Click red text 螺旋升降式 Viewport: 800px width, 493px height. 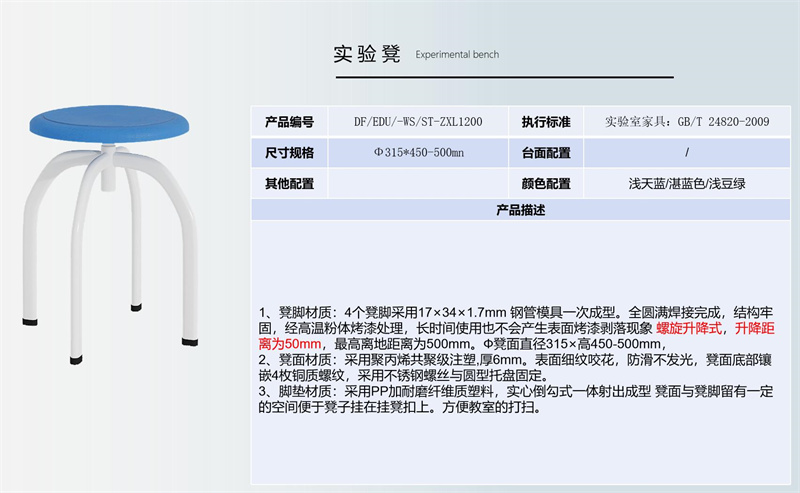tap(689, 328)
